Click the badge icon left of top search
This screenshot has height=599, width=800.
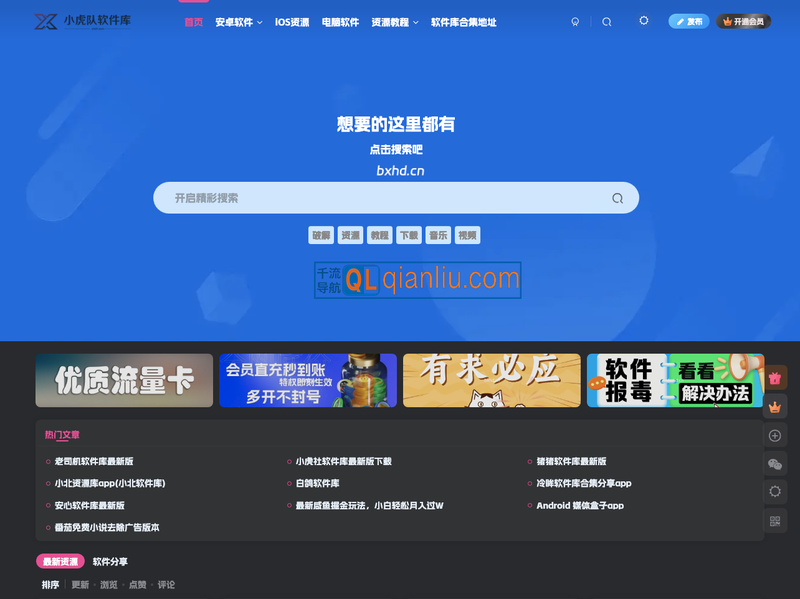point(575,22)
